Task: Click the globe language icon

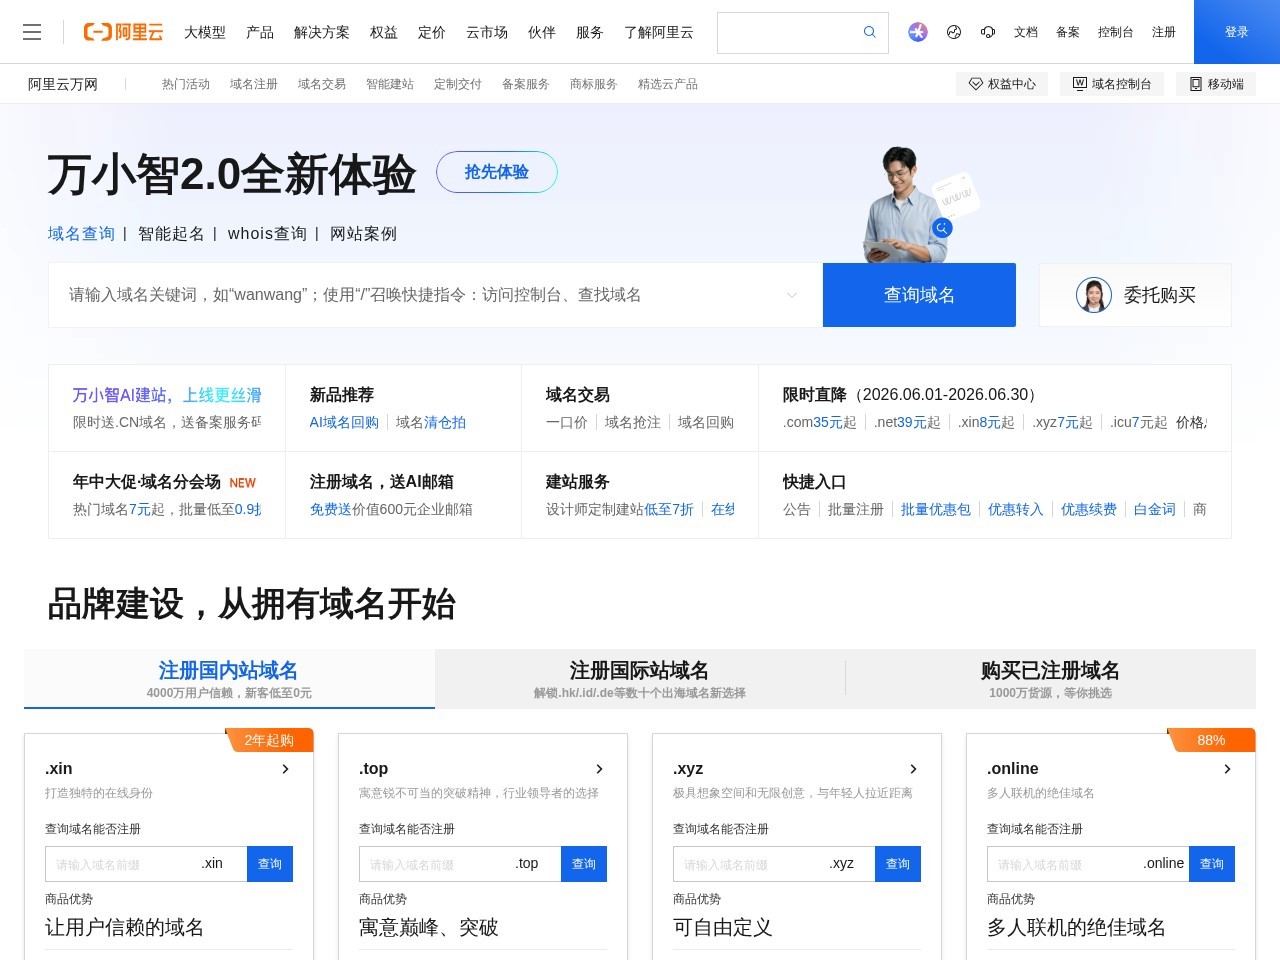Action: tap(954, 32)
